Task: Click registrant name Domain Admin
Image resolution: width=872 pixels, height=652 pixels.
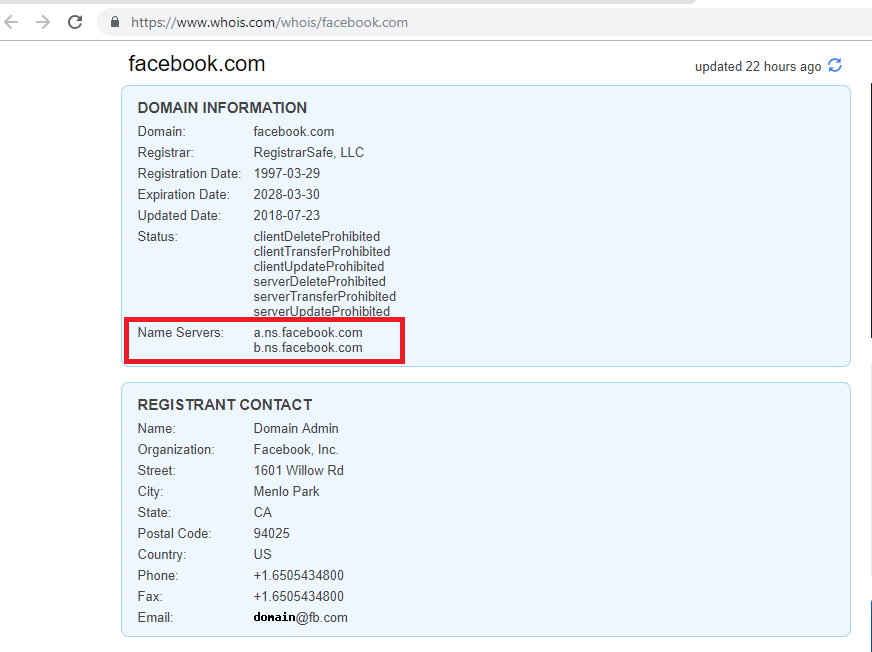Action: click(296, 428)
